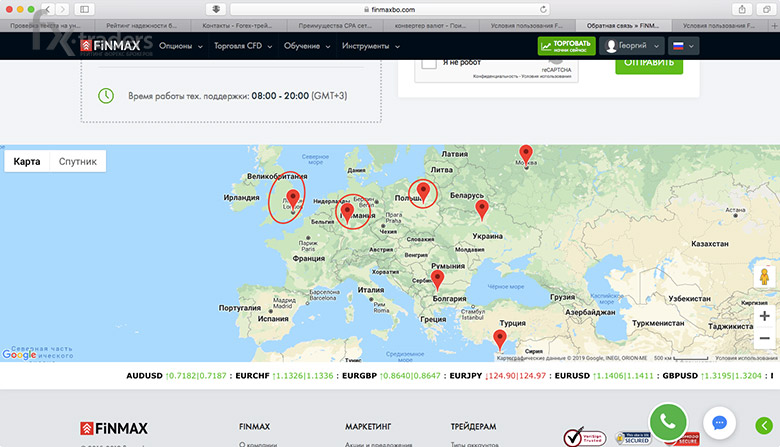Switch to the 'Проверка текста на ун...' tab
This screenshot has width=780, height=447.
[x=48, y=25]
